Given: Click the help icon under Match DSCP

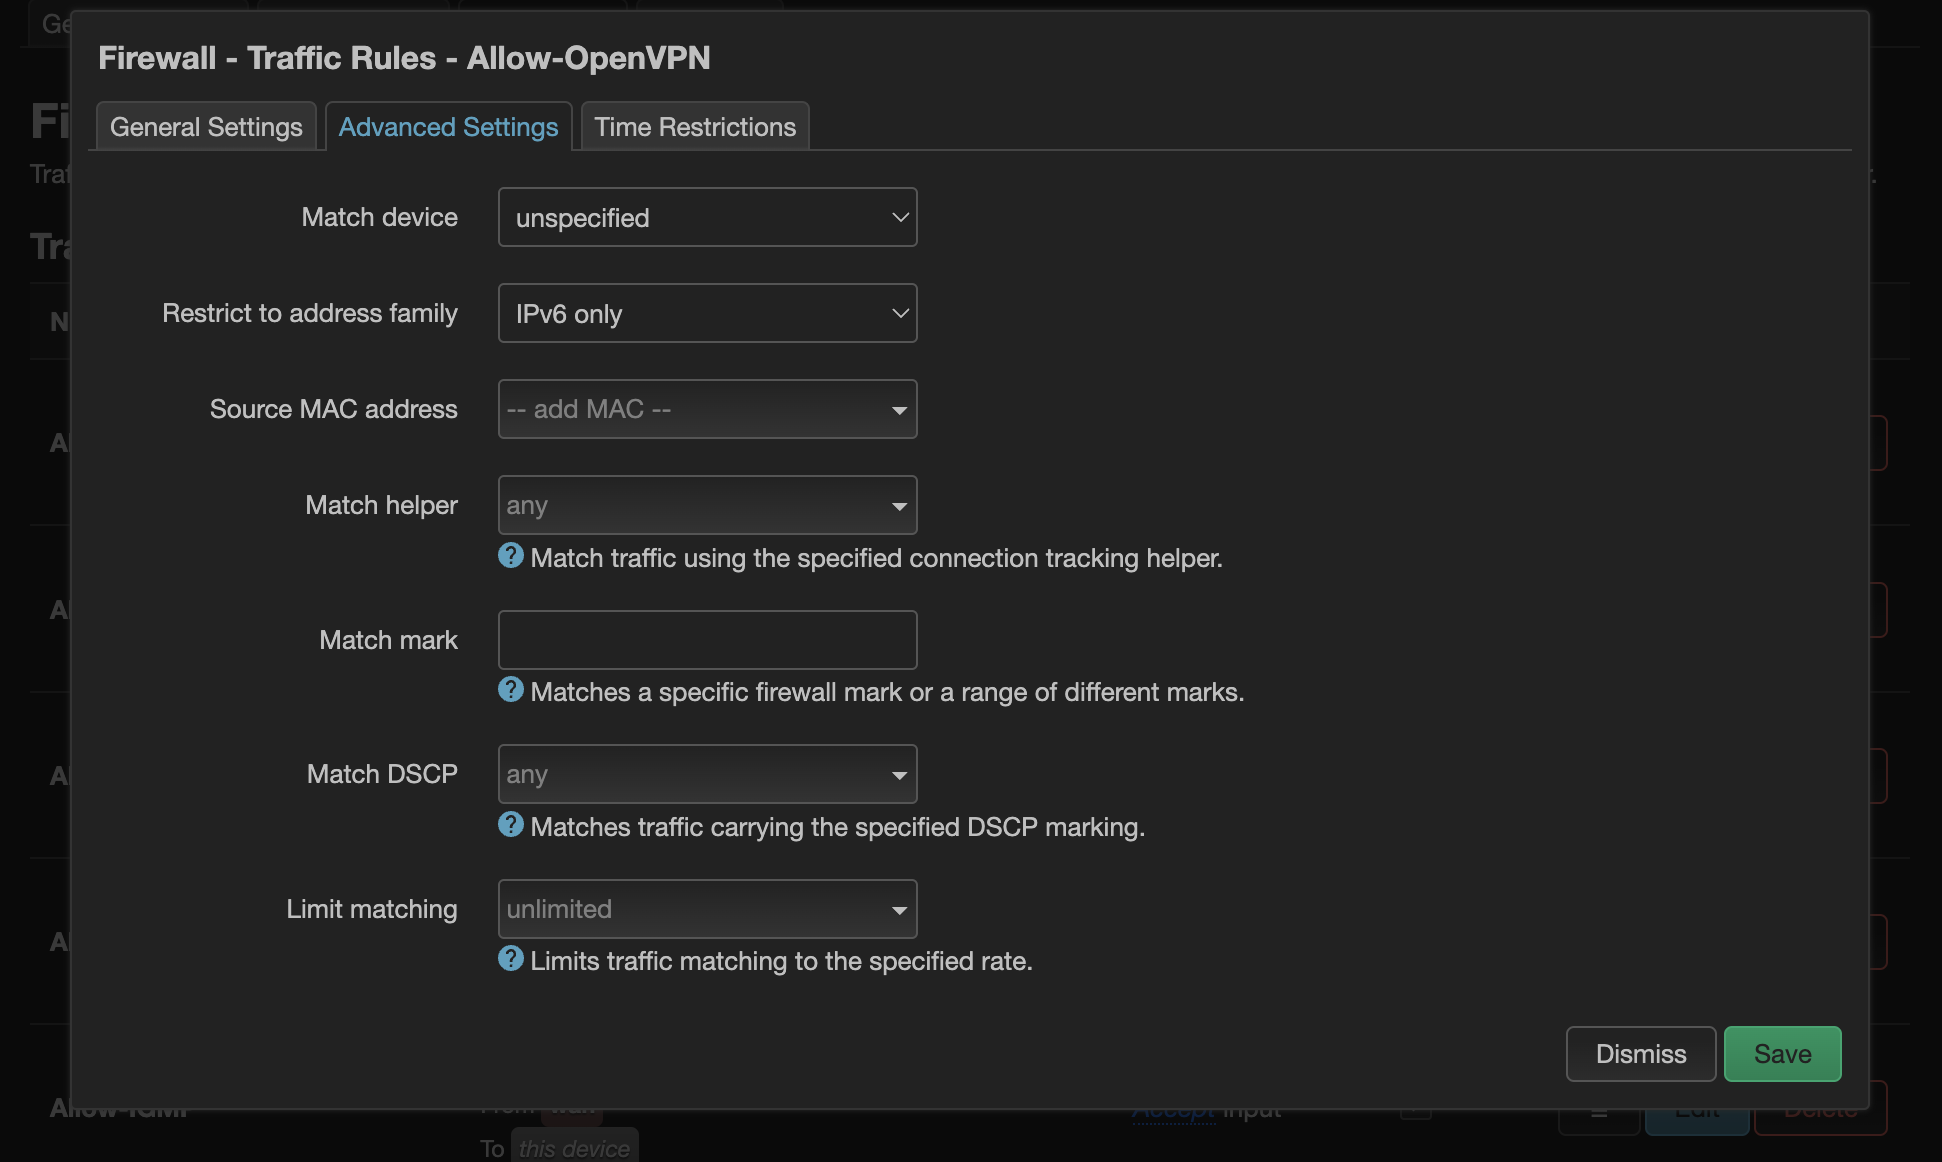Looking at the screenshot, I should (511, 825).
